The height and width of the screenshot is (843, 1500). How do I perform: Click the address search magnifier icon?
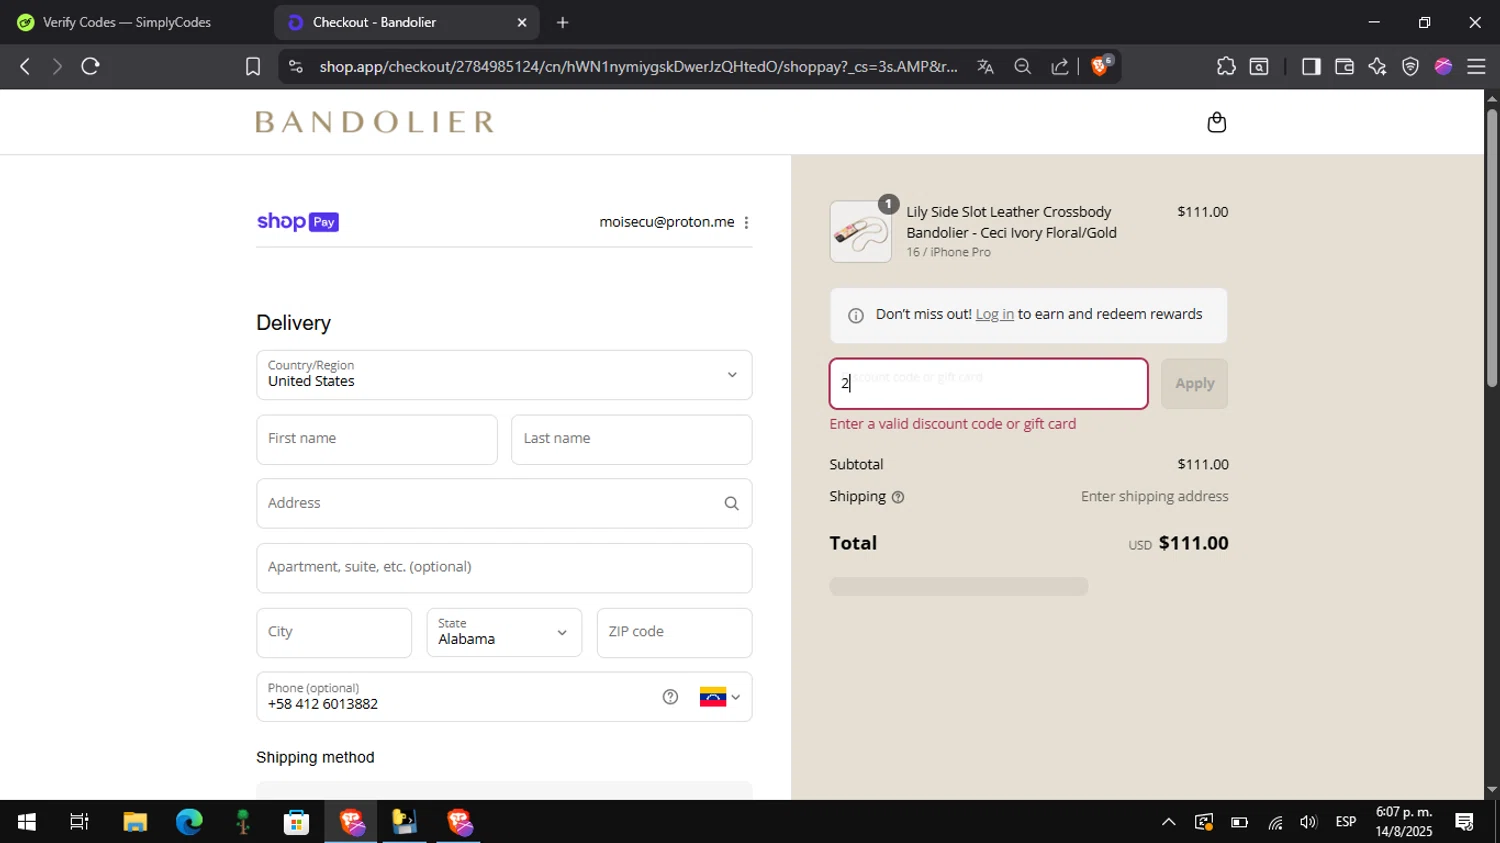[731, 503]
